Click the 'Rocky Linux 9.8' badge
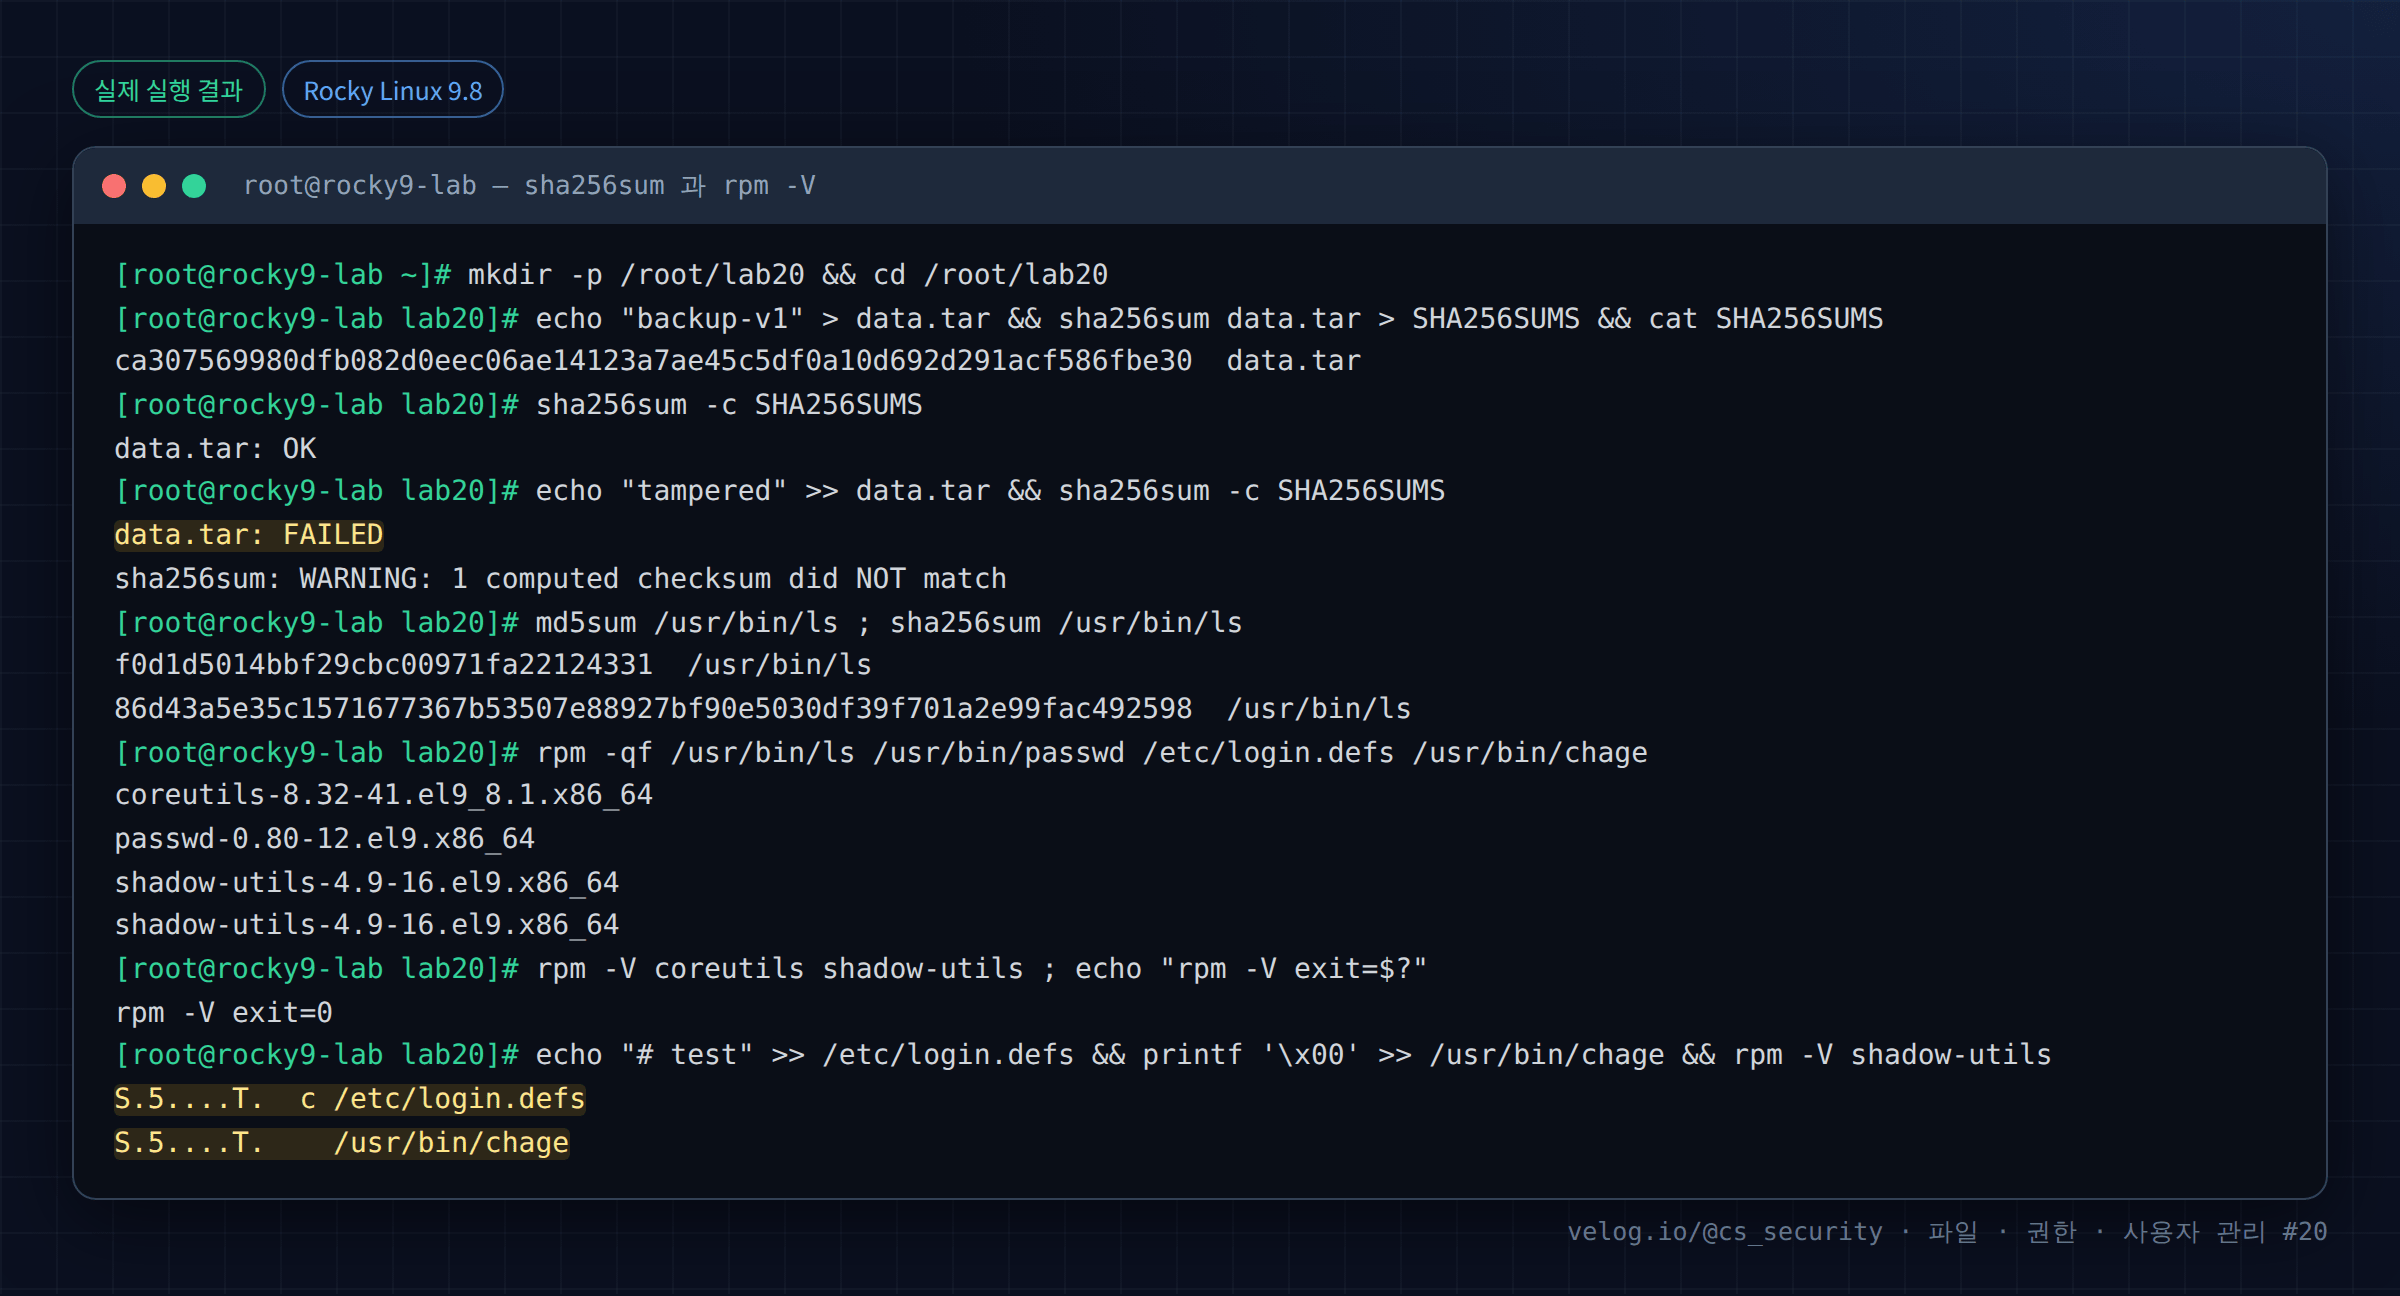2400x1296 pixels. click(393, 90)
